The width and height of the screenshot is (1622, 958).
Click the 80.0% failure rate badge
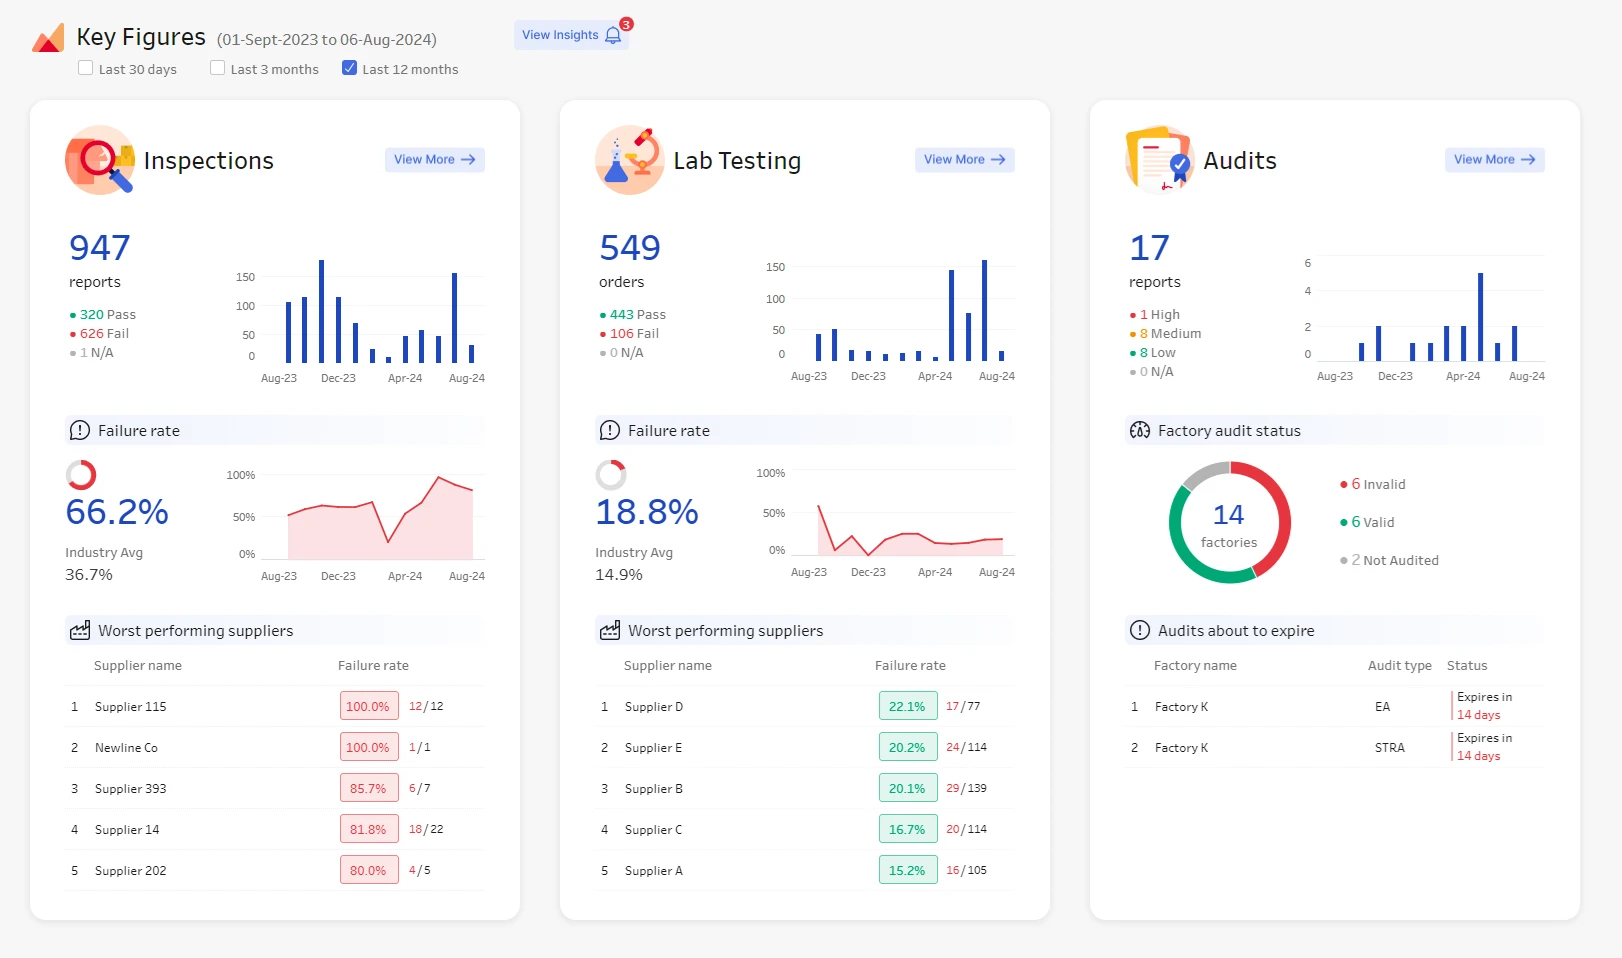point(369,871)
